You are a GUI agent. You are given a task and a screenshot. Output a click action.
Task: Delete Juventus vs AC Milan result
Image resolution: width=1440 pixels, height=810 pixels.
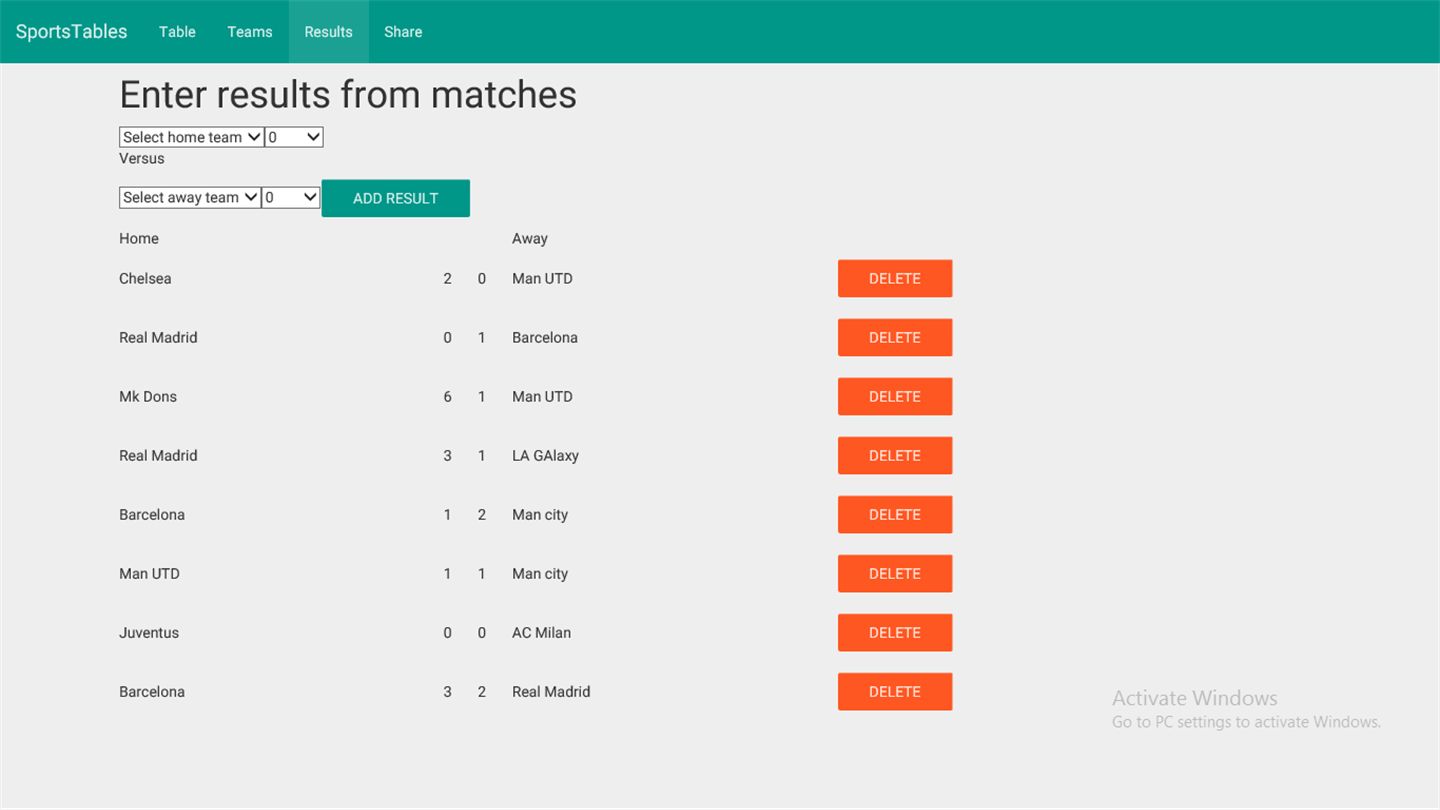[x=894, y=633]
